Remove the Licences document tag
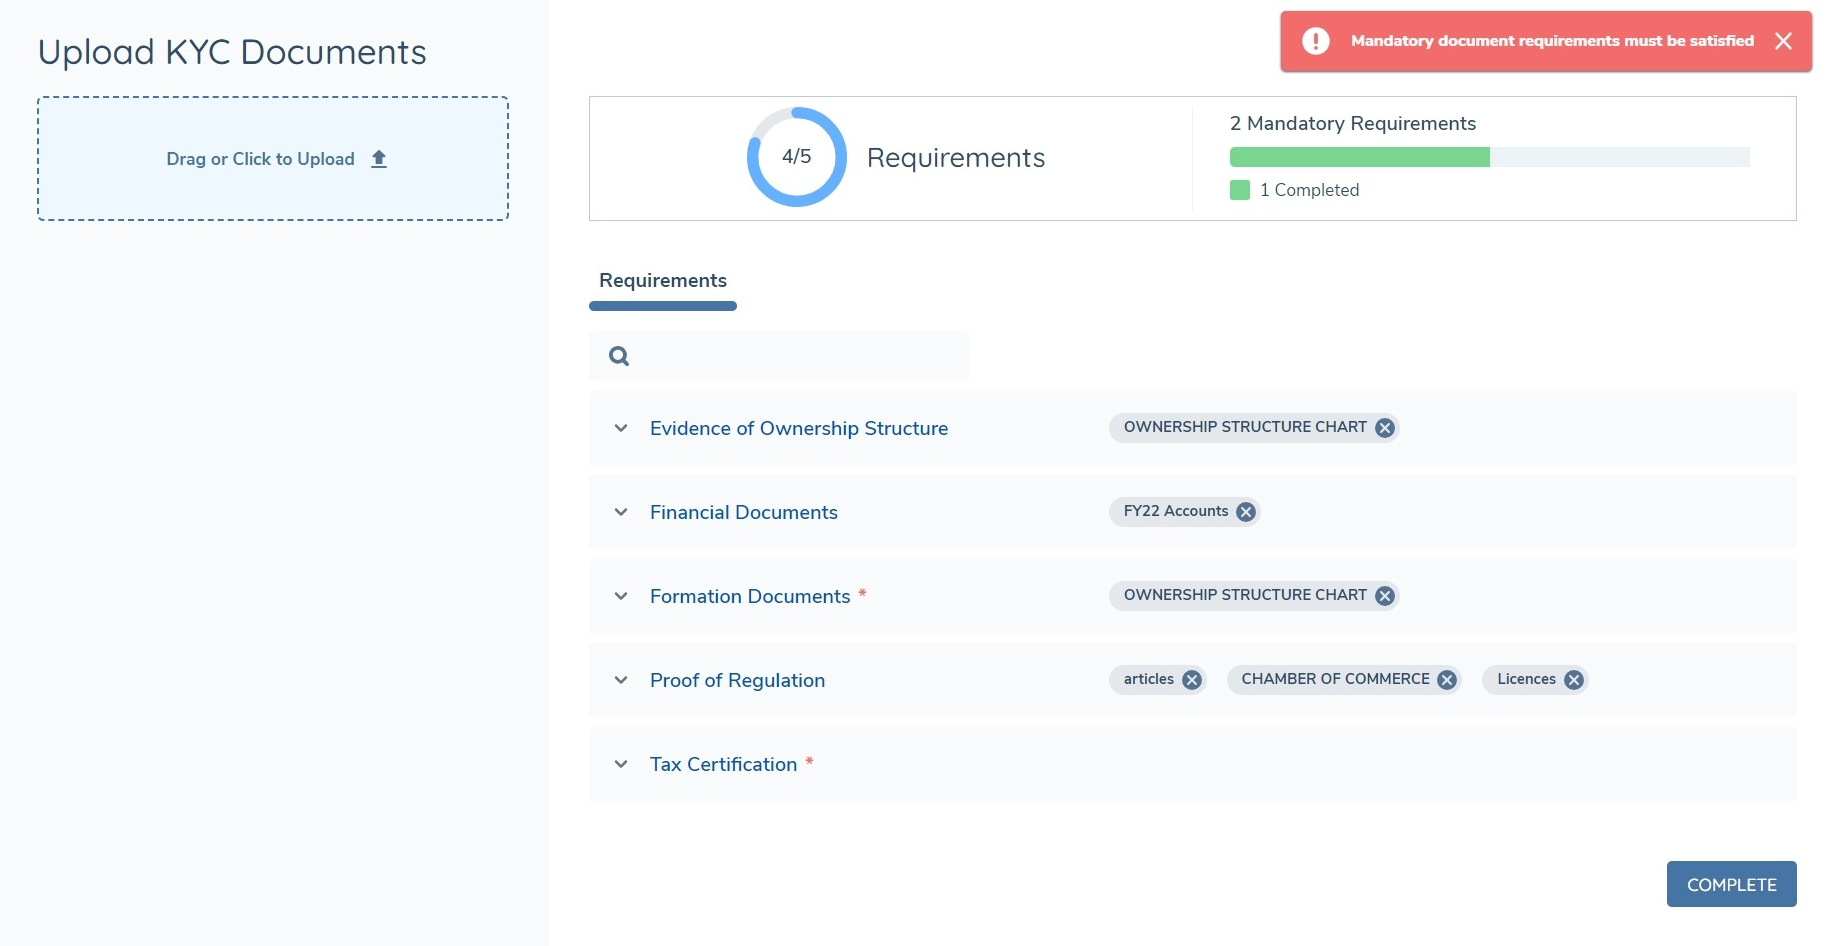Screen dimensions: 1837x946 1573,680
